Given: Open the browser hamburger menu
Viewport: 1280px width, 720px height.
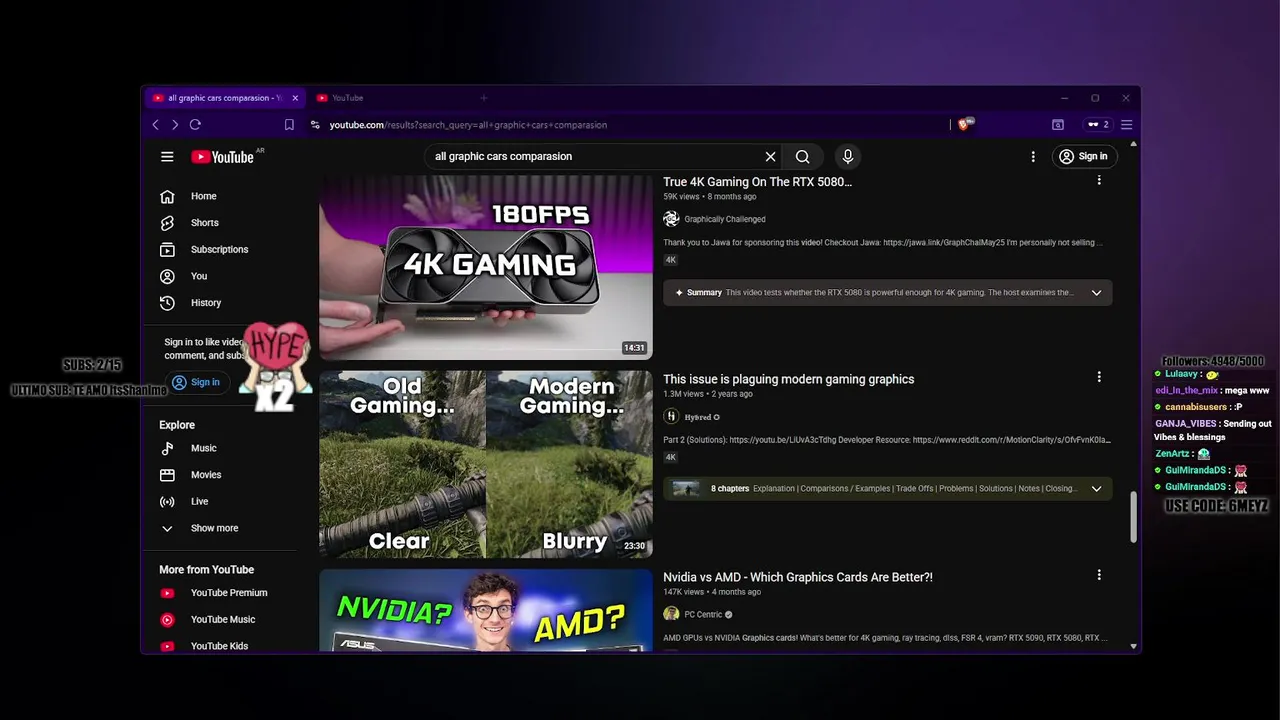Looking at the screenshot, I should click(1126, 125).
